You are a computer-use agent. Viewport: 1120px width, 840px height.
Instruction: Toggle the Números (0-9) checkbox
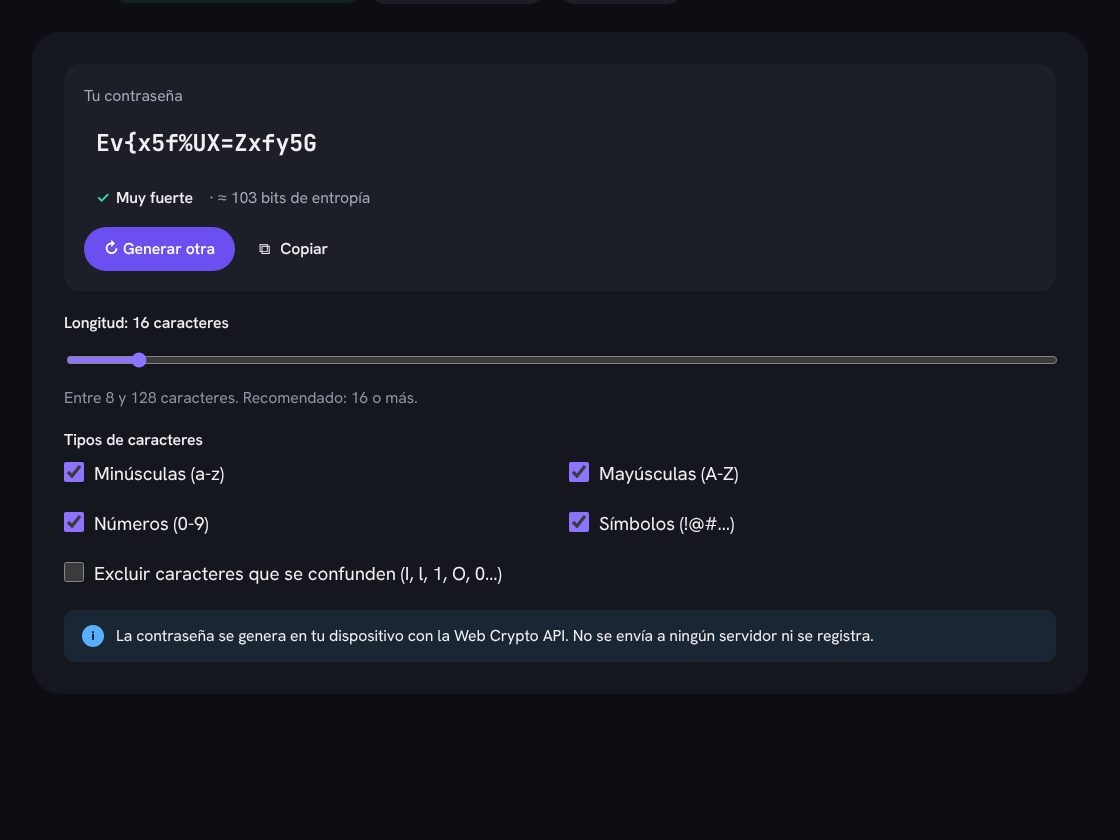[x=74, y=522]
